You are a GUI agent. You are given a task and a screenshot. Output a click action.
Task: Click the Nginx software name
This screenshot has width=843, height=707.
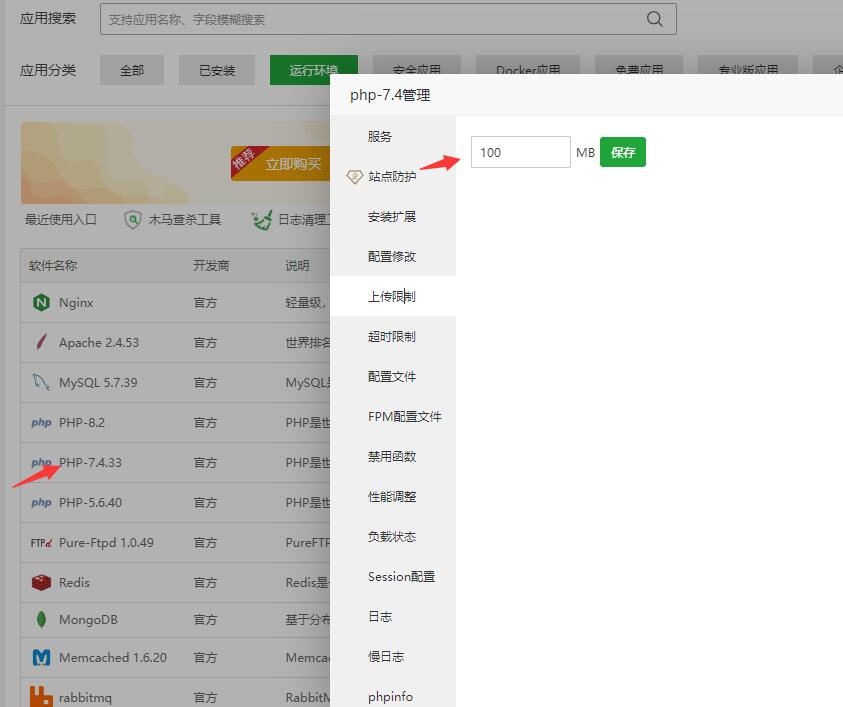coord(76,303)
